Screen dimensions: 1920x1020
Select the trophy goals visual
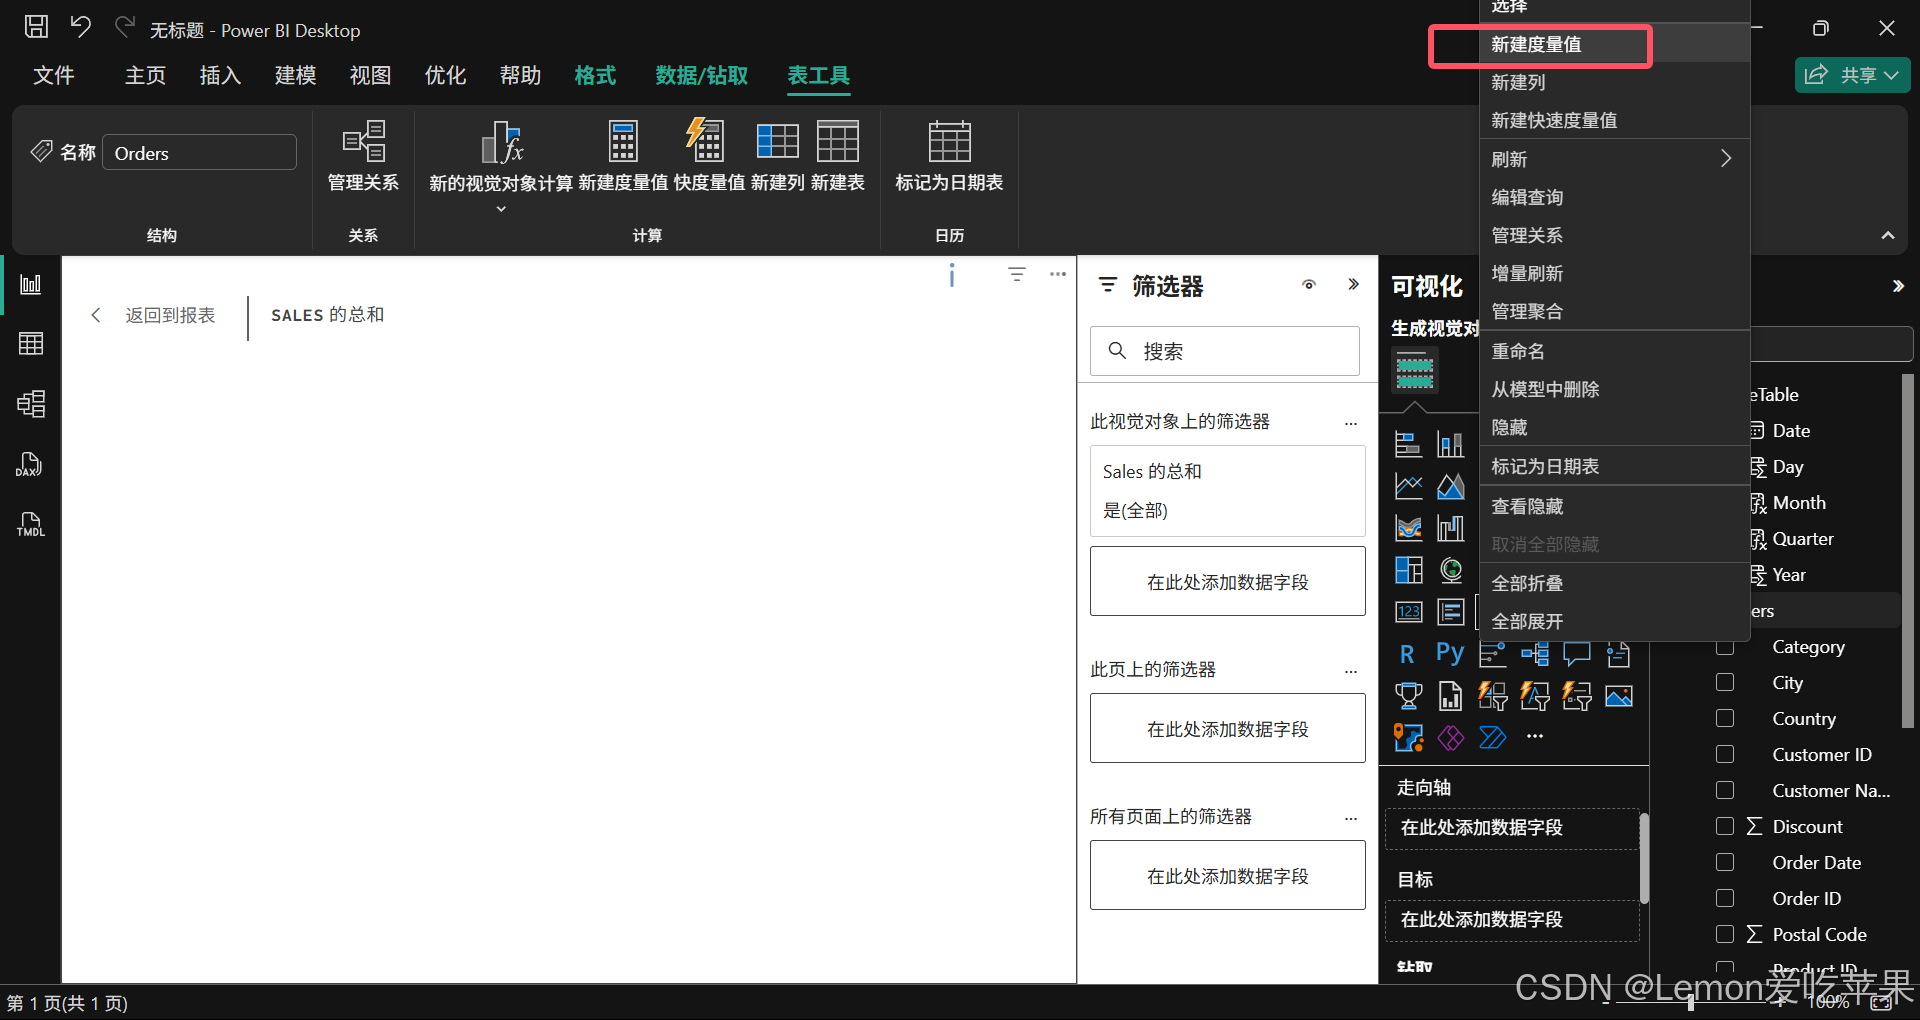1408,696
